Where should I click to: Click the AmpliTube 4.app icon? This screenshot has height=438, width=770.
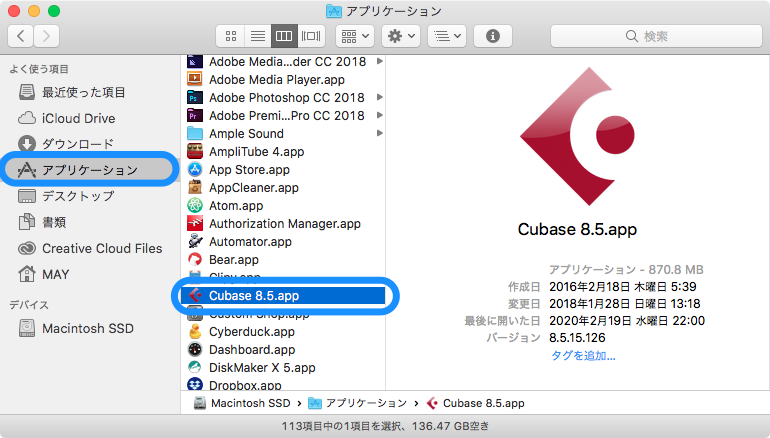[x=195, y=152]
